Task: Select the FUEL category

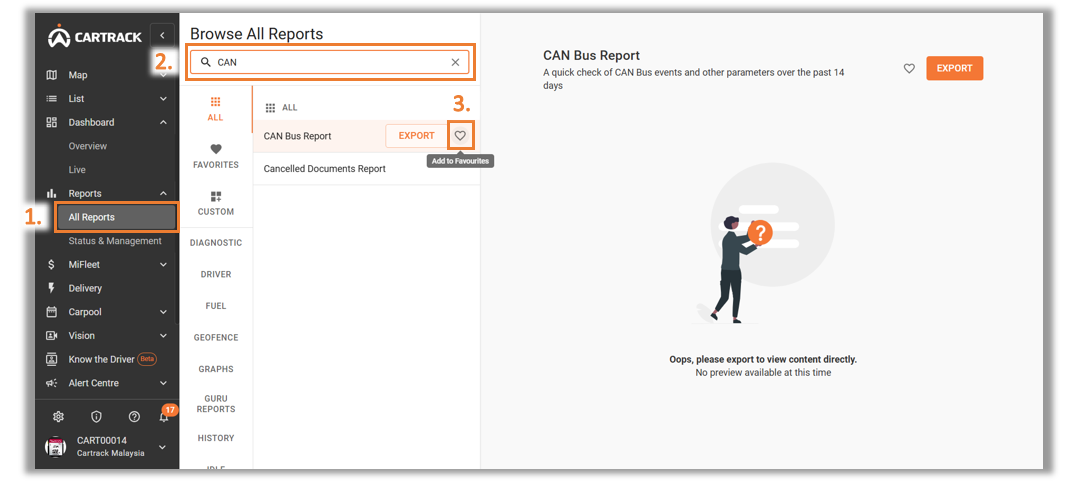Action: (x=216, y=306)
